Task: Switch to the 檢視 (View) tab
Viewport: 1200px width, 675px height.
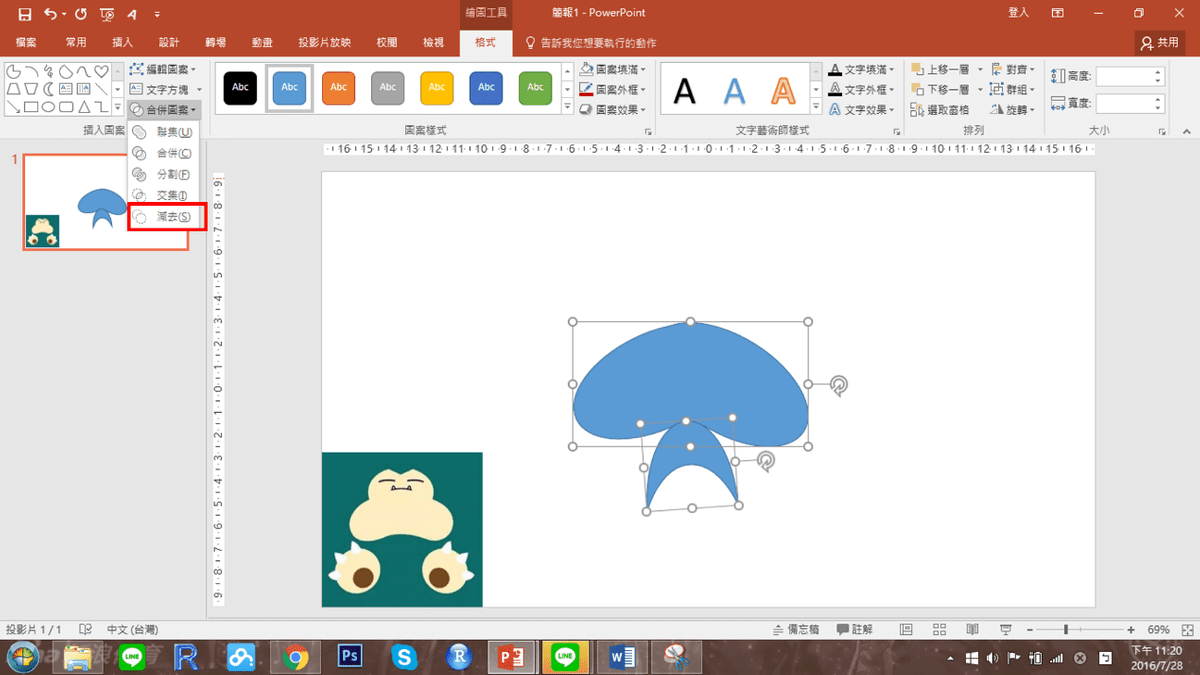Action: 433,43
